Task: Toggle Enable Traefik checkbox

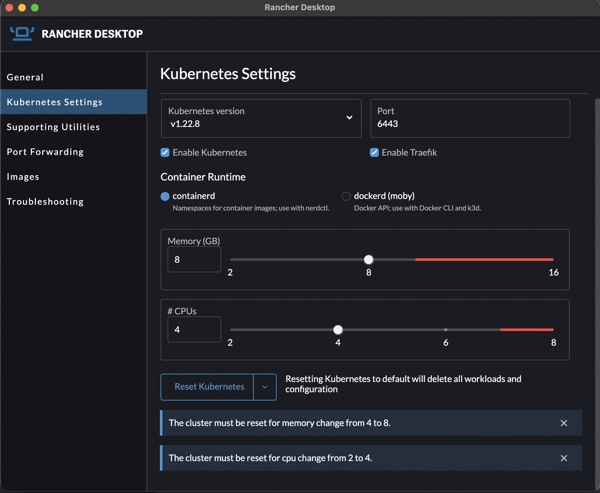Action: click(374, 152)
